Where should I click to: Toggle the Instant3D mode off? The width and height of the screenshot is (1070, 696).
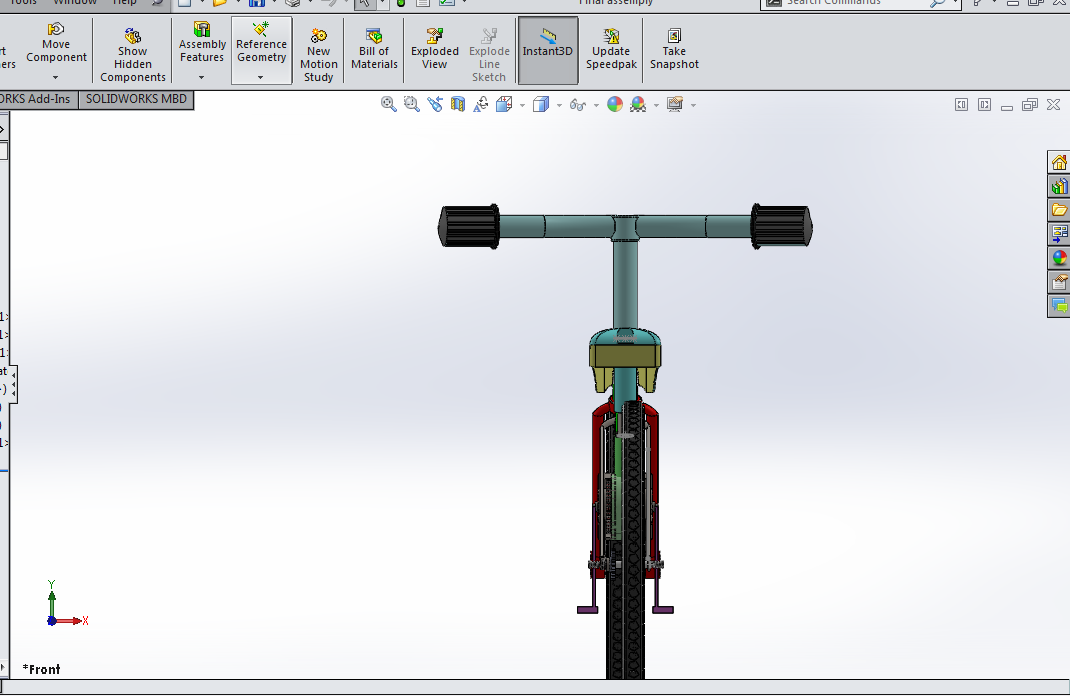[x=548, y=50]
